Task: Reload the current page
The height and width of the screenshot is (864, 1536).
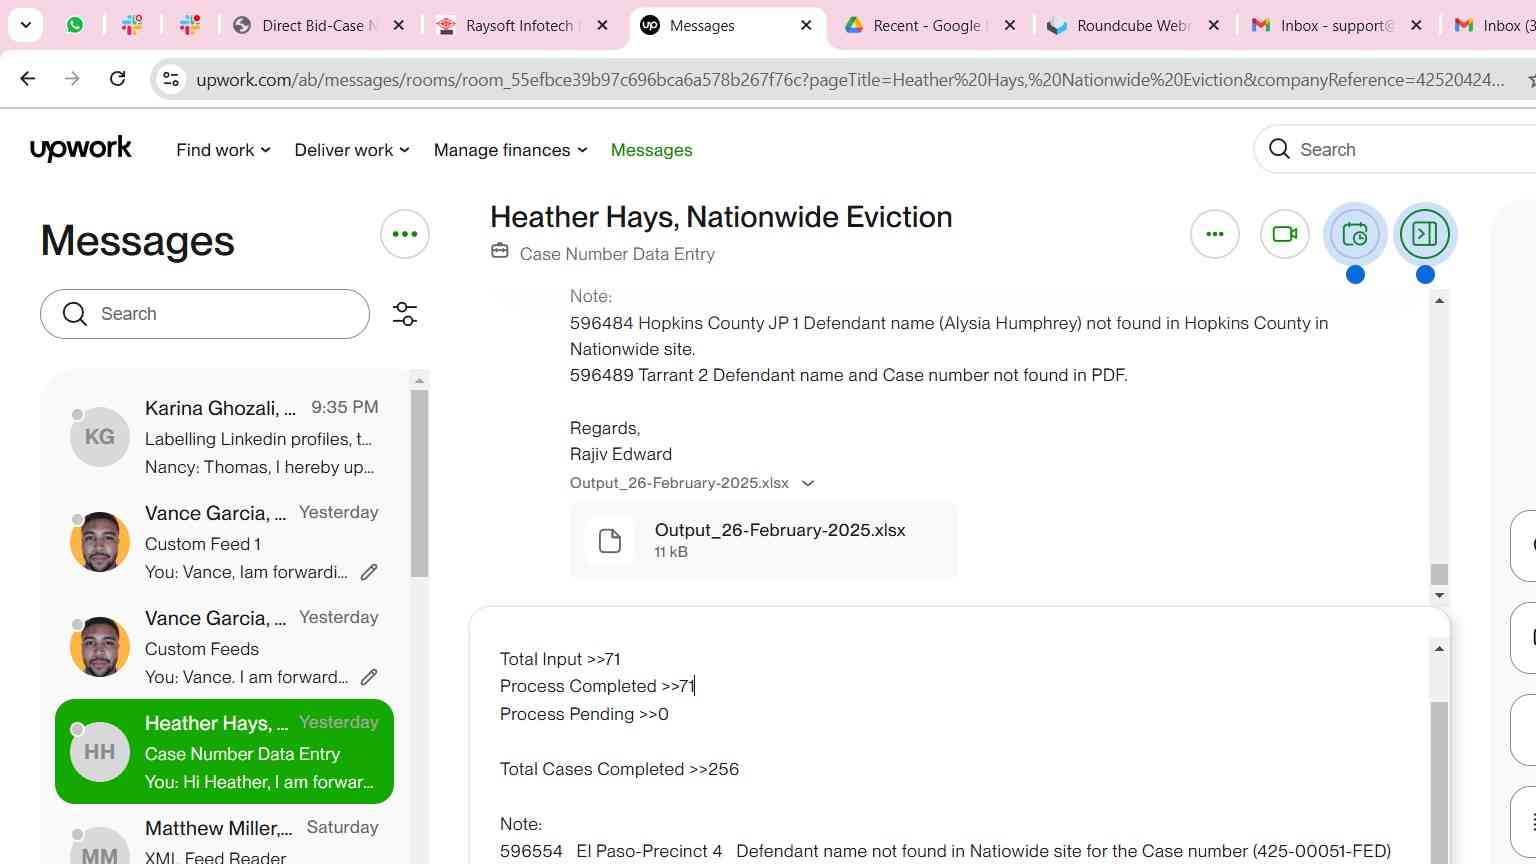Action: click(x=117, y=79)
